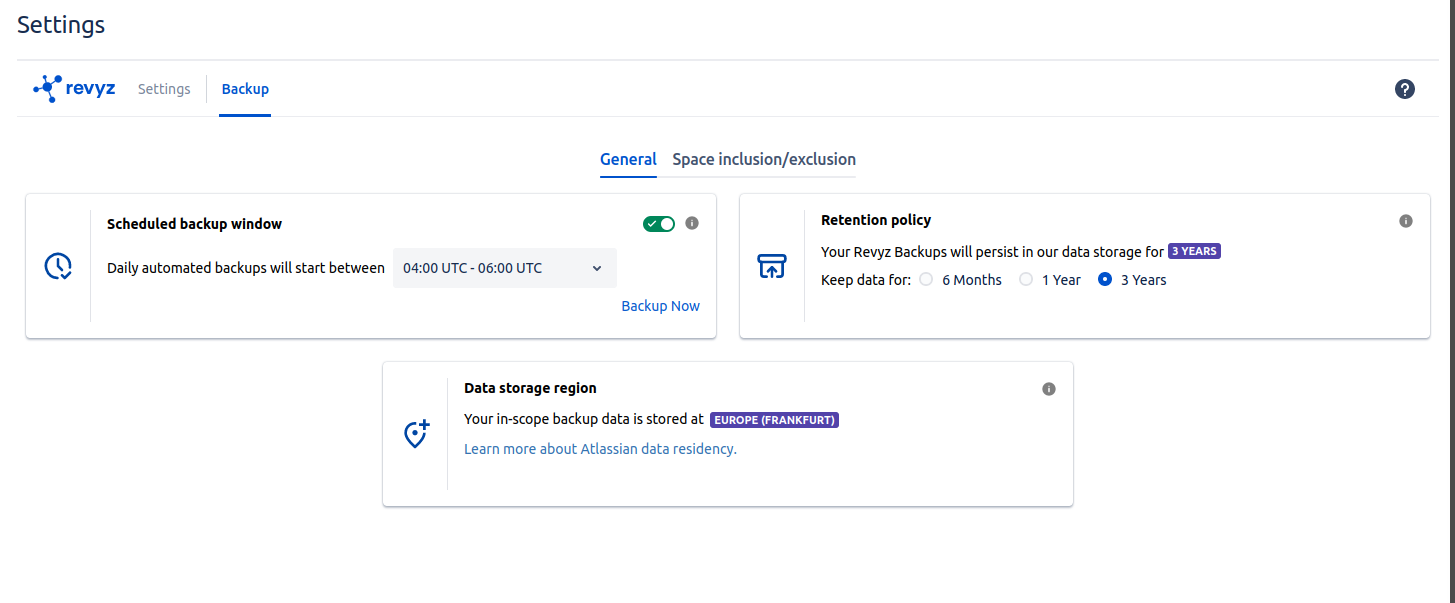Viewport: 1455px width, 603px height.
Task: Click the Backup Now link
Action: [x=660, y=306]
